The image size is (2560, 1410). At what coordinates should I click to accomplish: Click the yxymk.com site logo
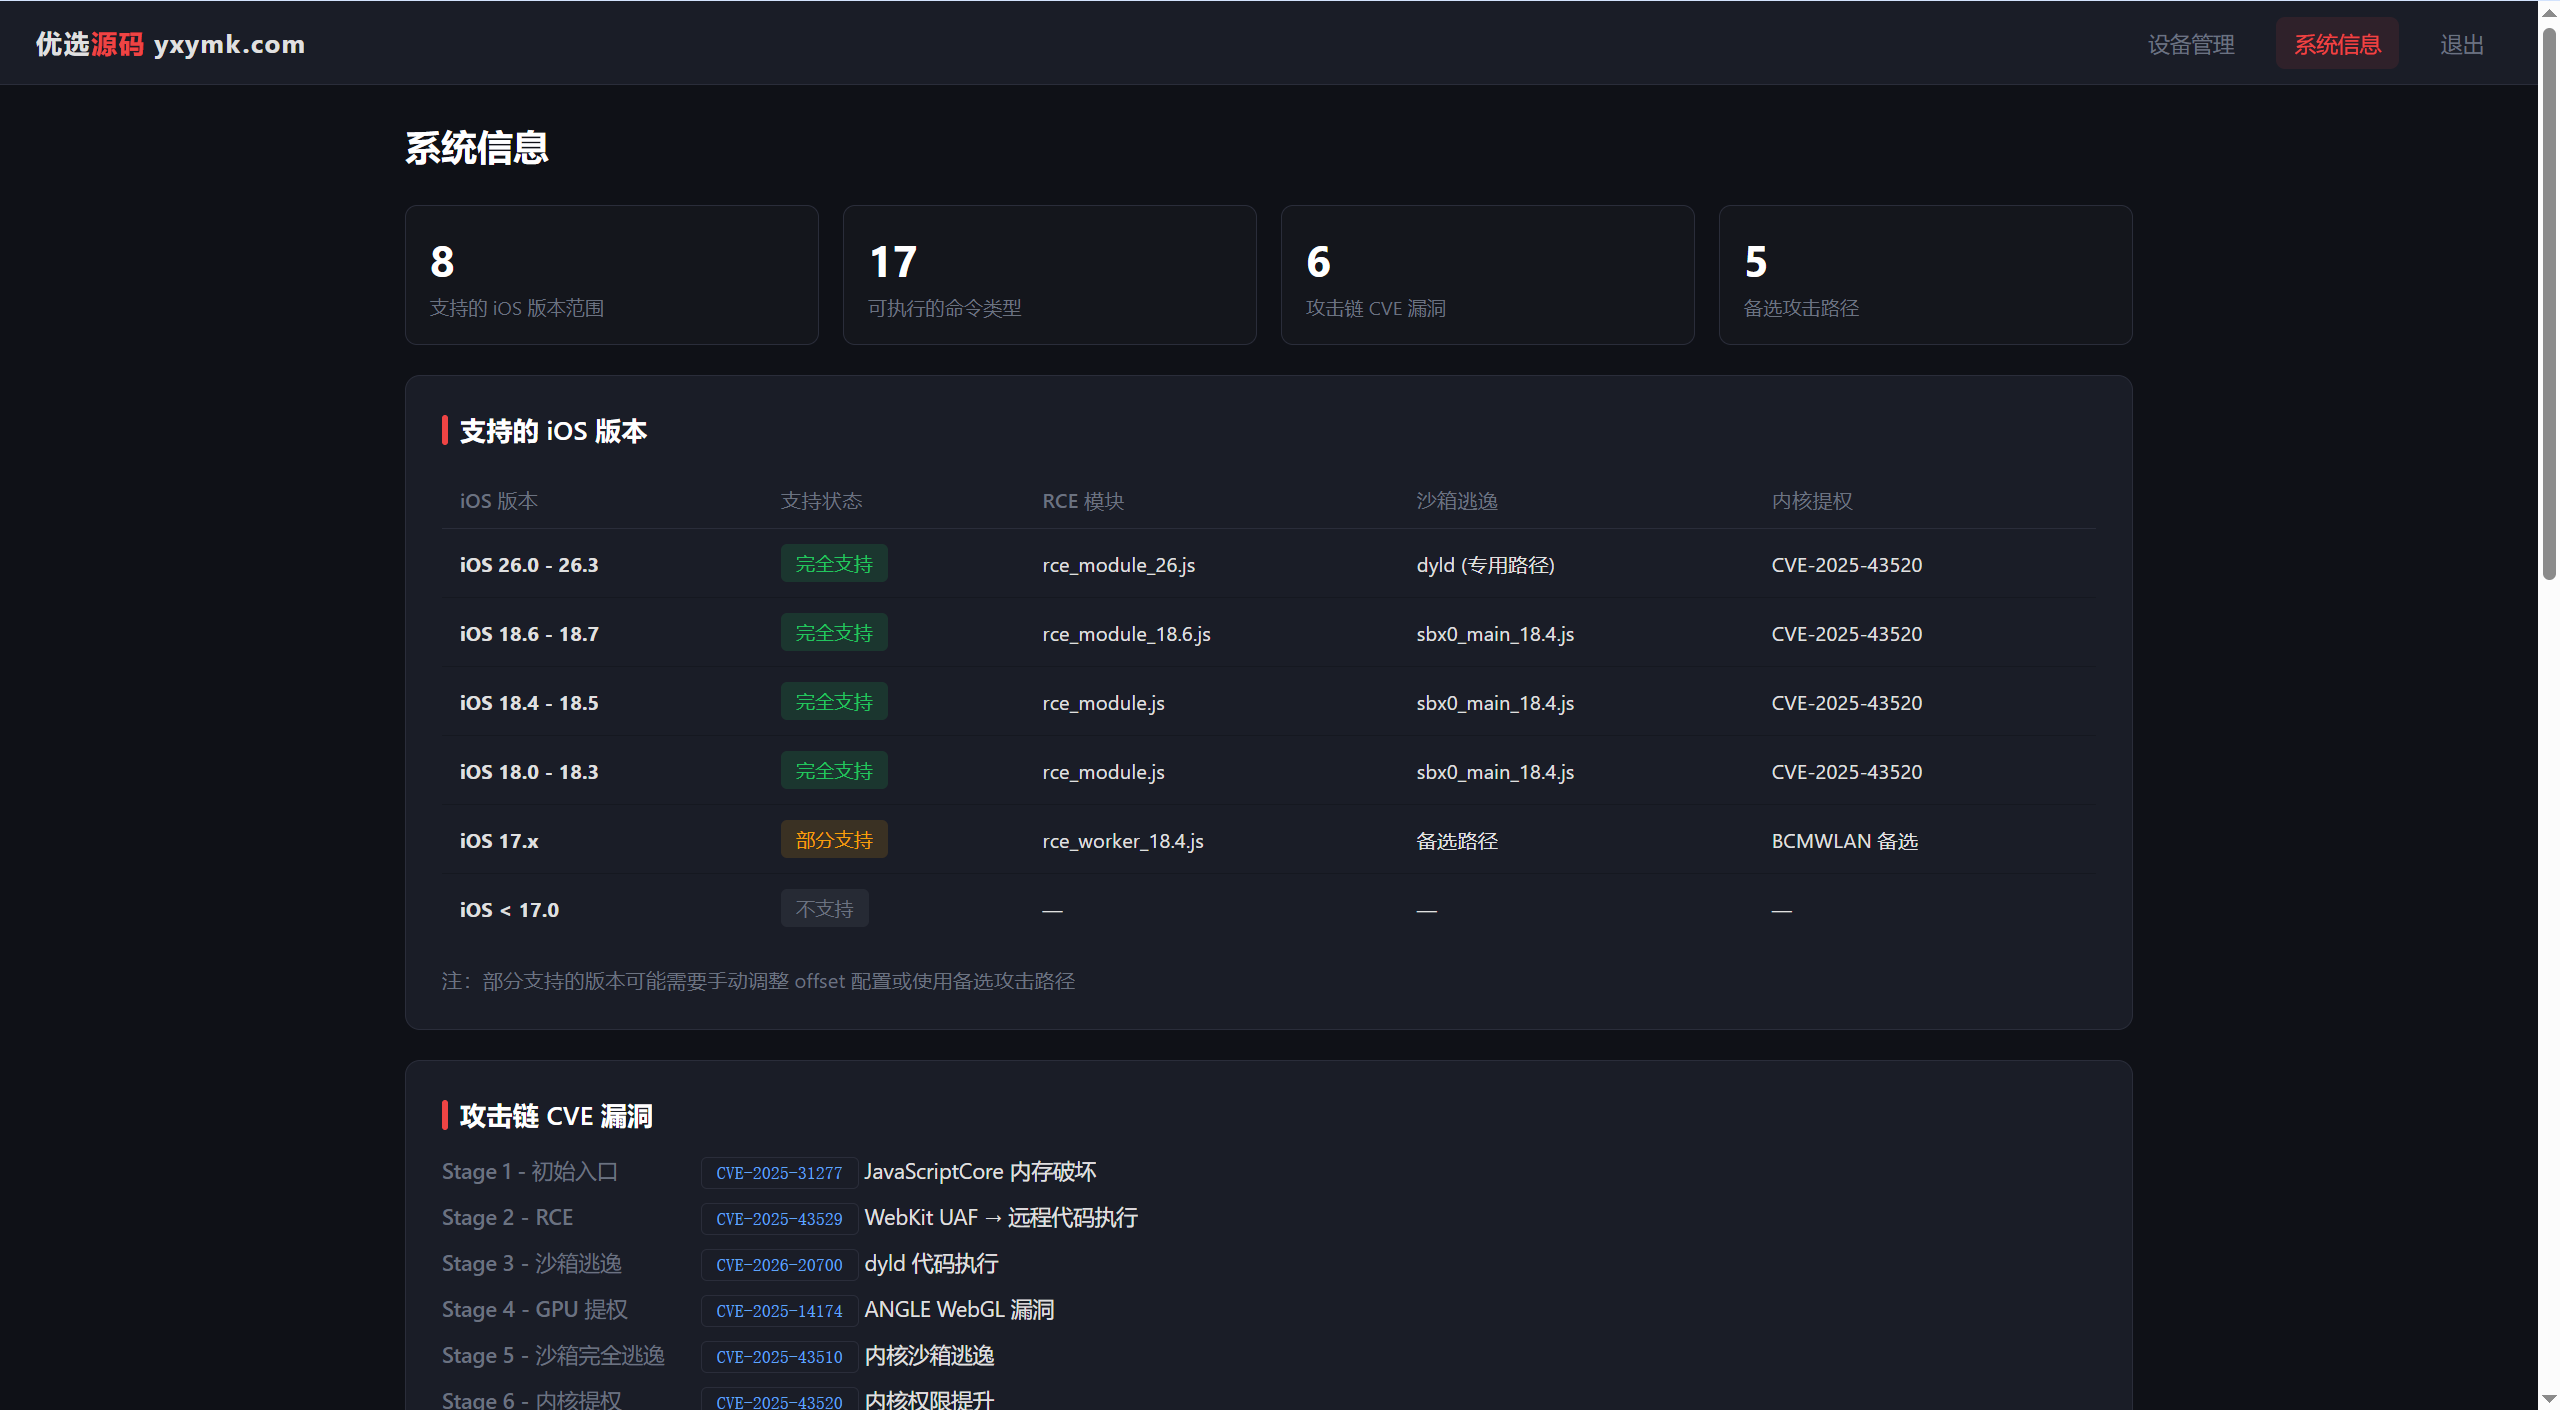(x=170, y=44)
